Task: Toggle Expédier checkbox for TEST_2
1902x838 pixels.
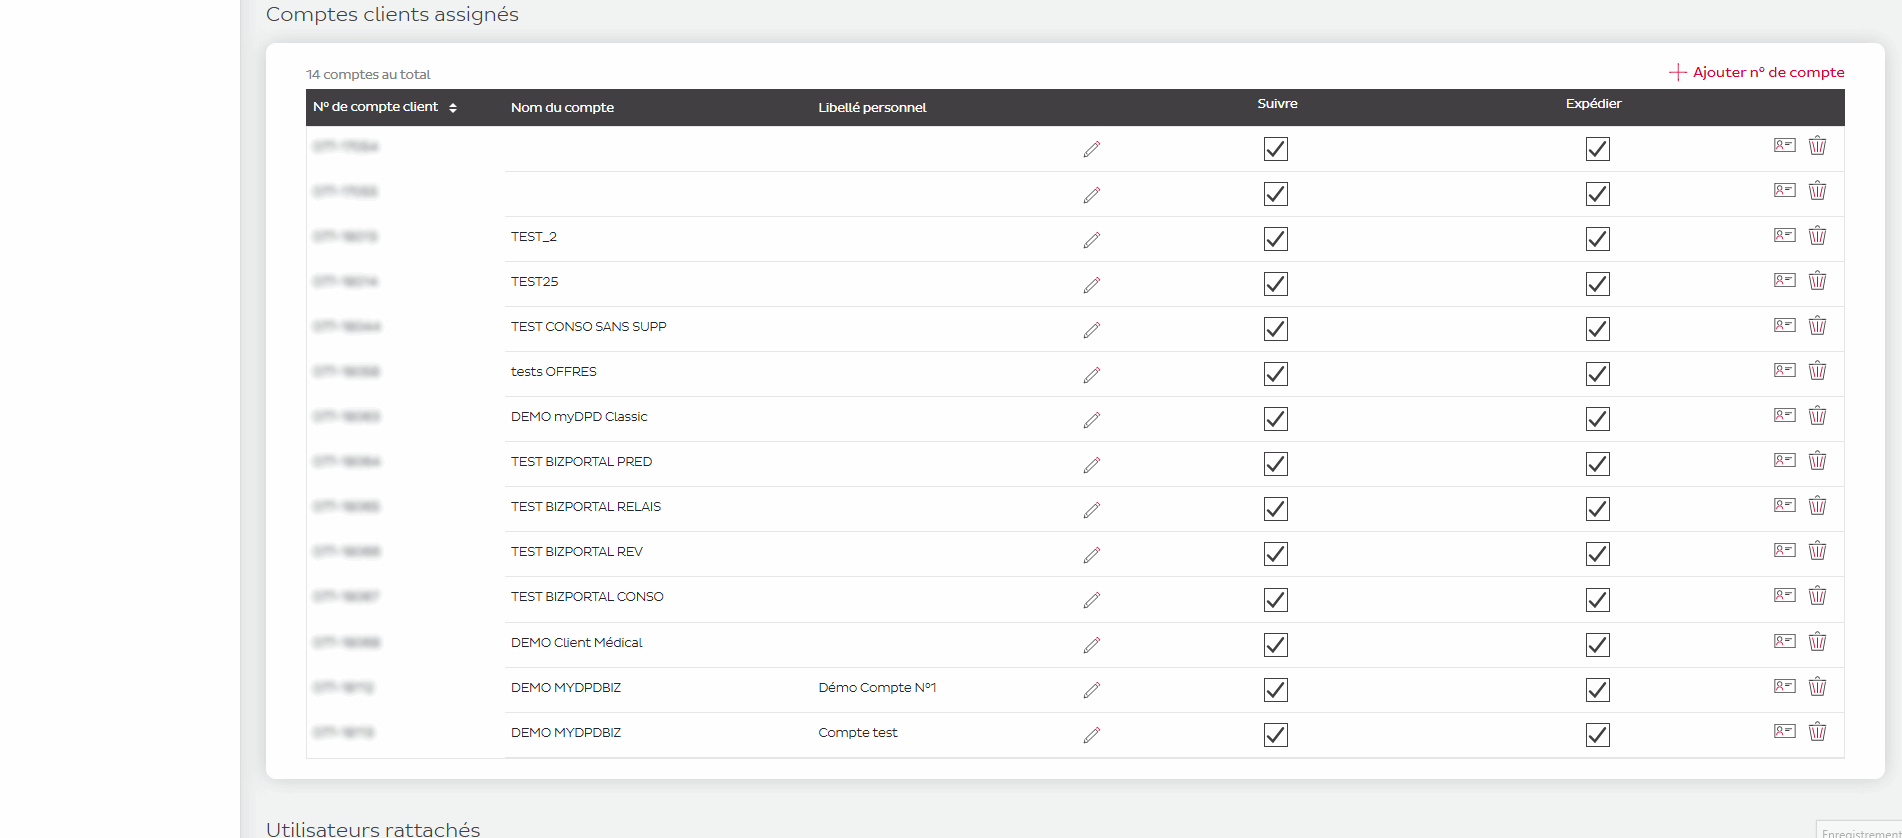Action: tap(1597, 239)
